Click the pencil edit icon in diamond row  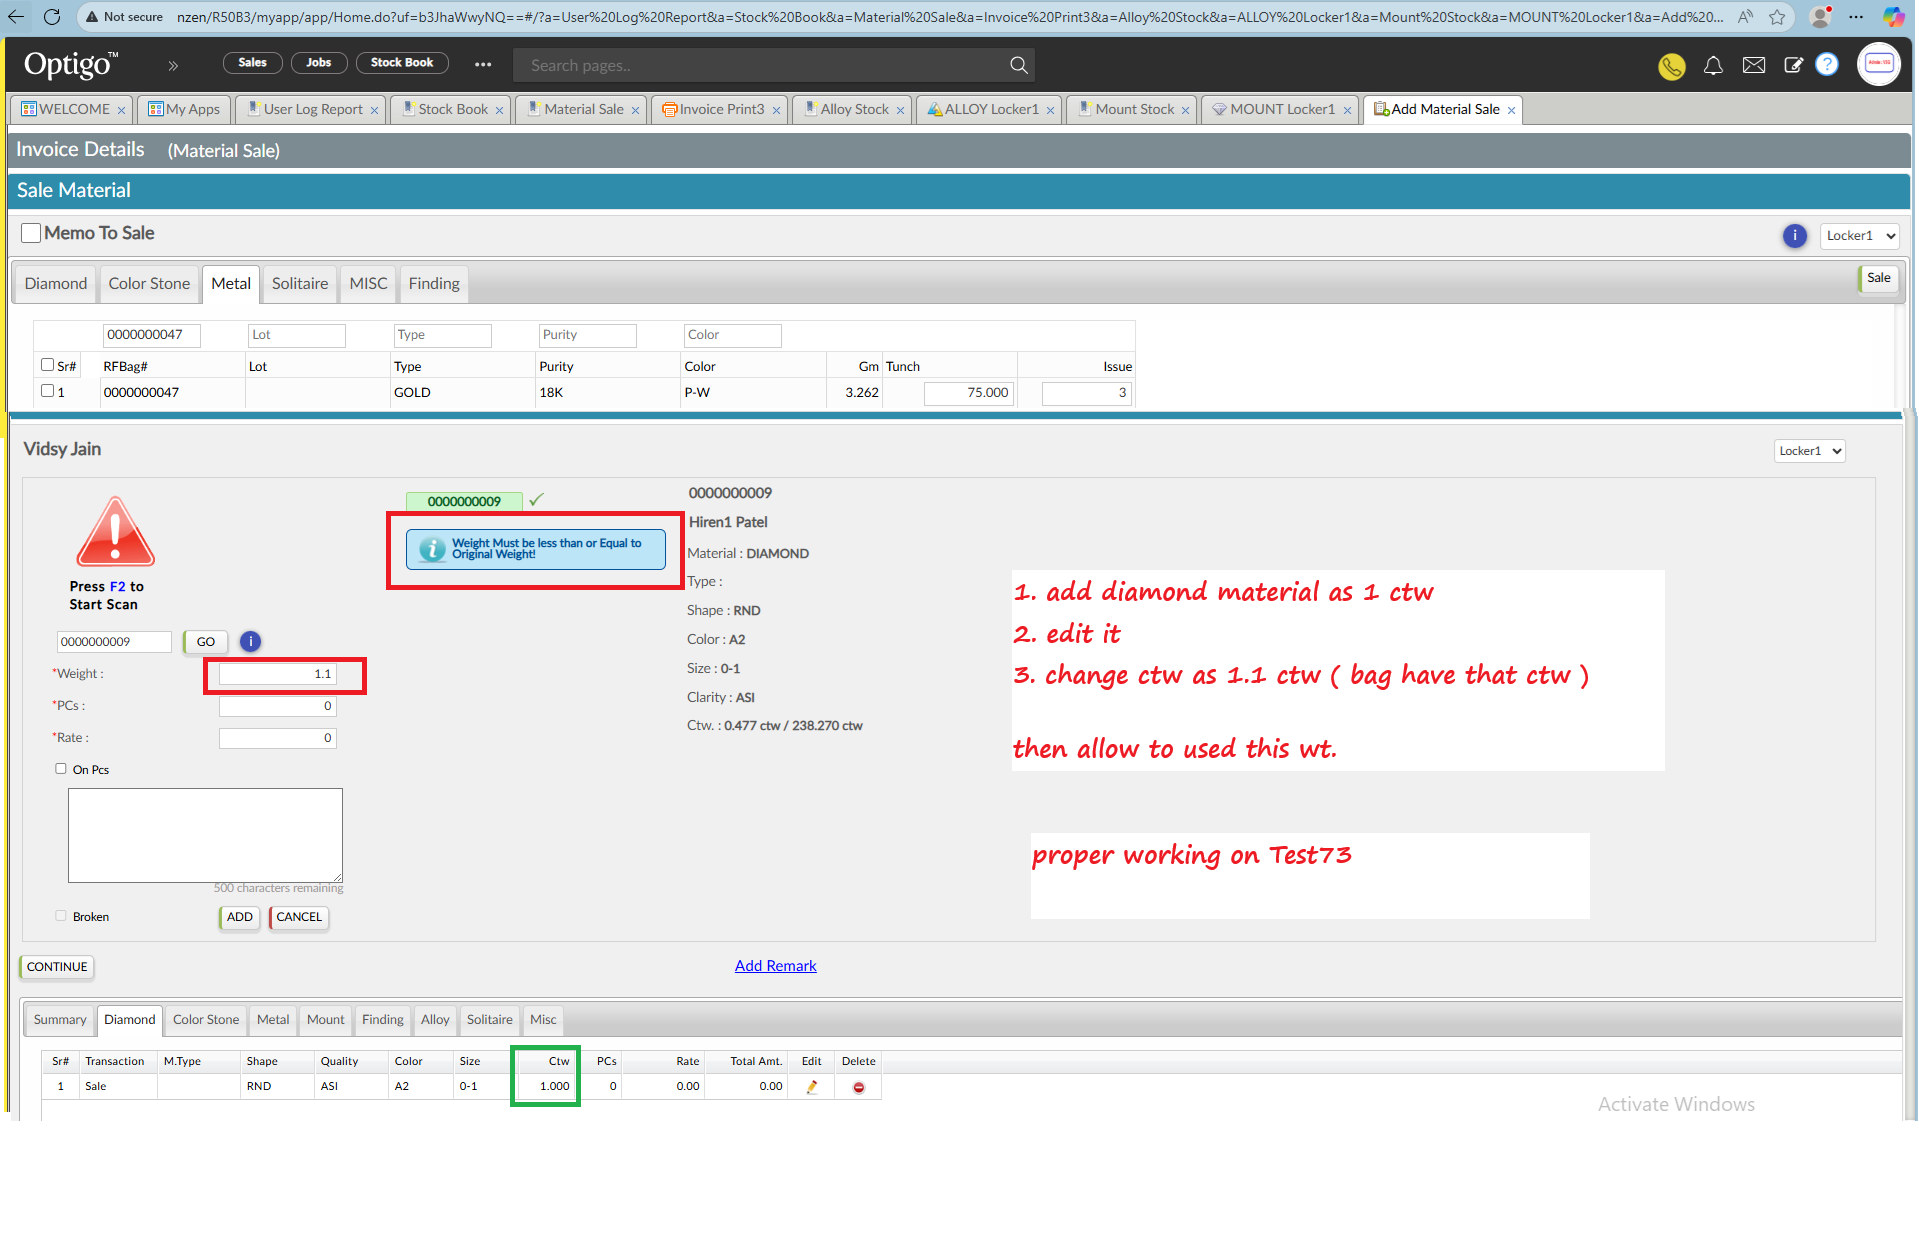[812, 1087]
